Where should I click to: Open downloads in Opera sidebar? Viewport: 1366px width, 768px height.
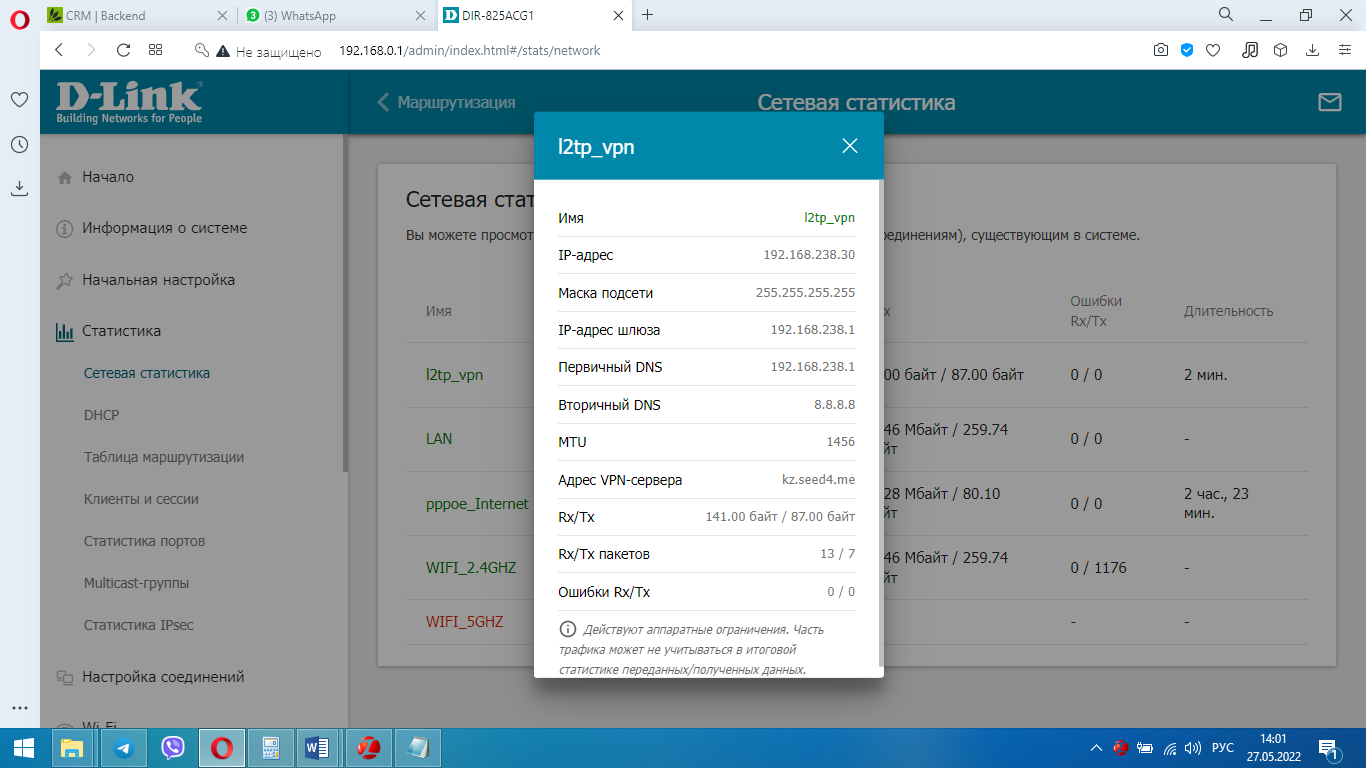19,188
